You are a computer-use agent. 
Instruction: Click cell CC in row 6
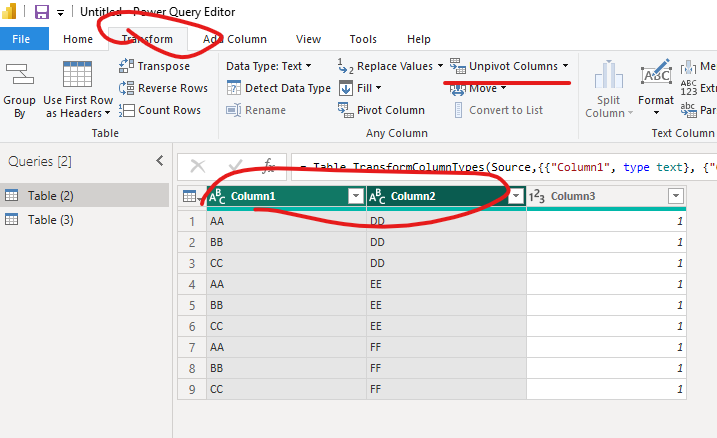pos(287,326)
